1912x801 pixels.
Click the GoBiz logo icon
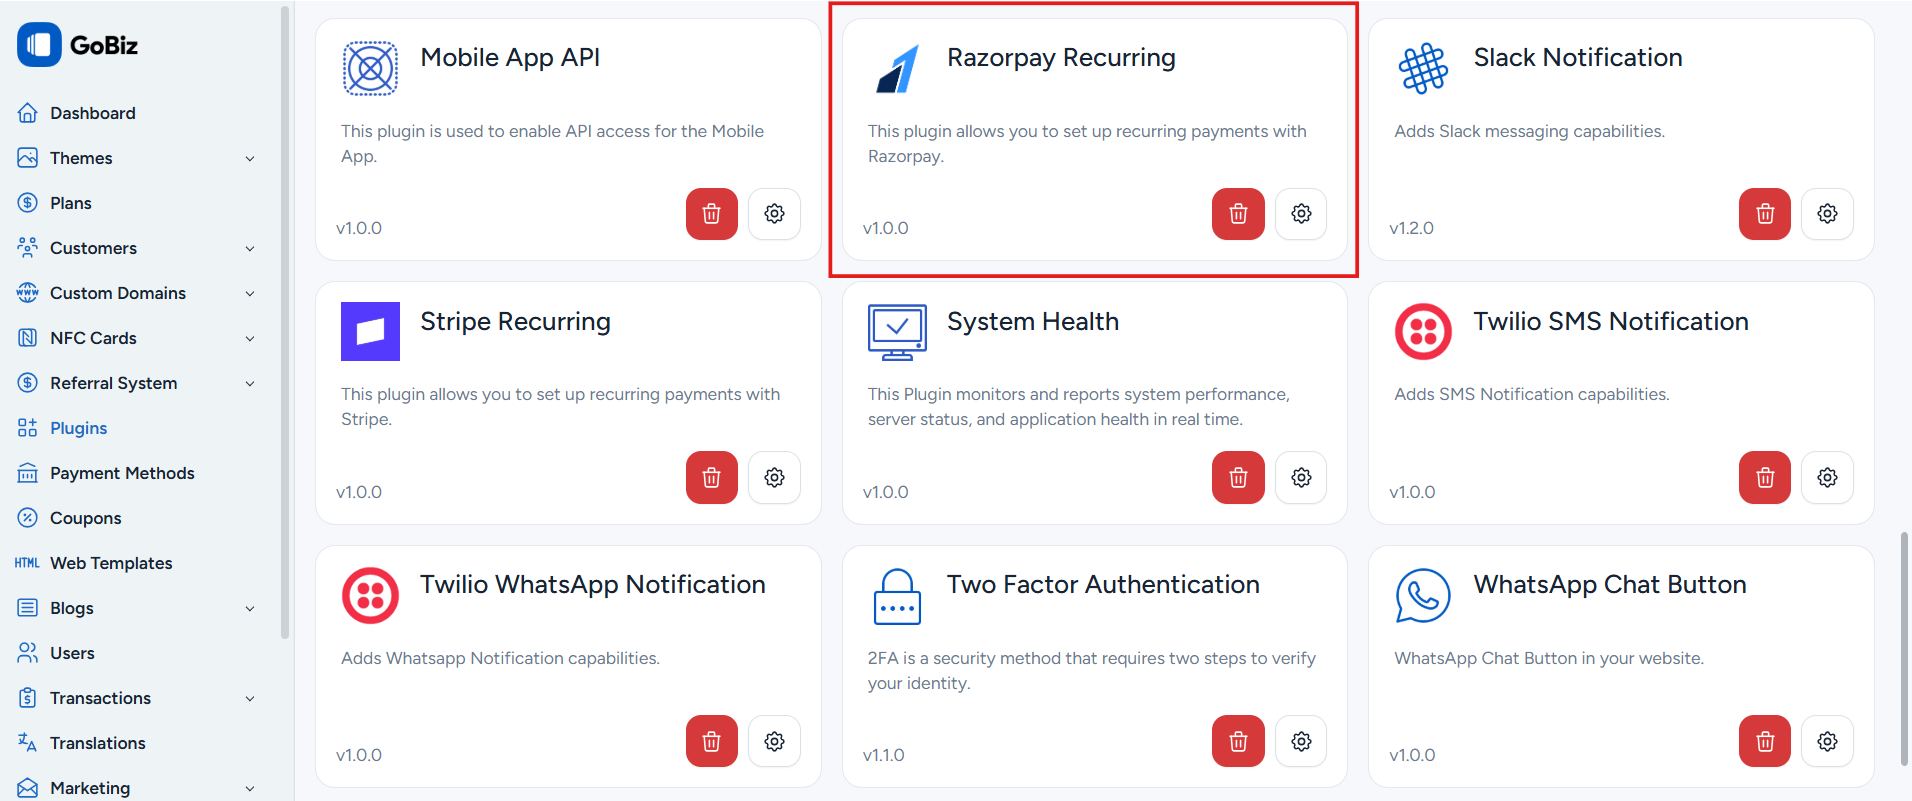(39, 45)
